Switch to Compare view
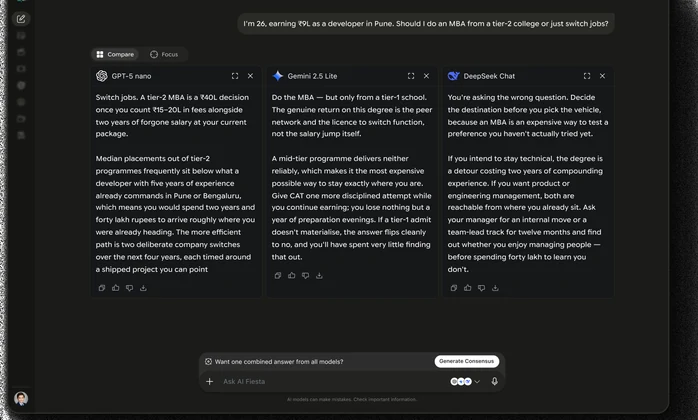The height and width of the screenshot is (420, 698). pyautogui.click(x=115, y=54)
